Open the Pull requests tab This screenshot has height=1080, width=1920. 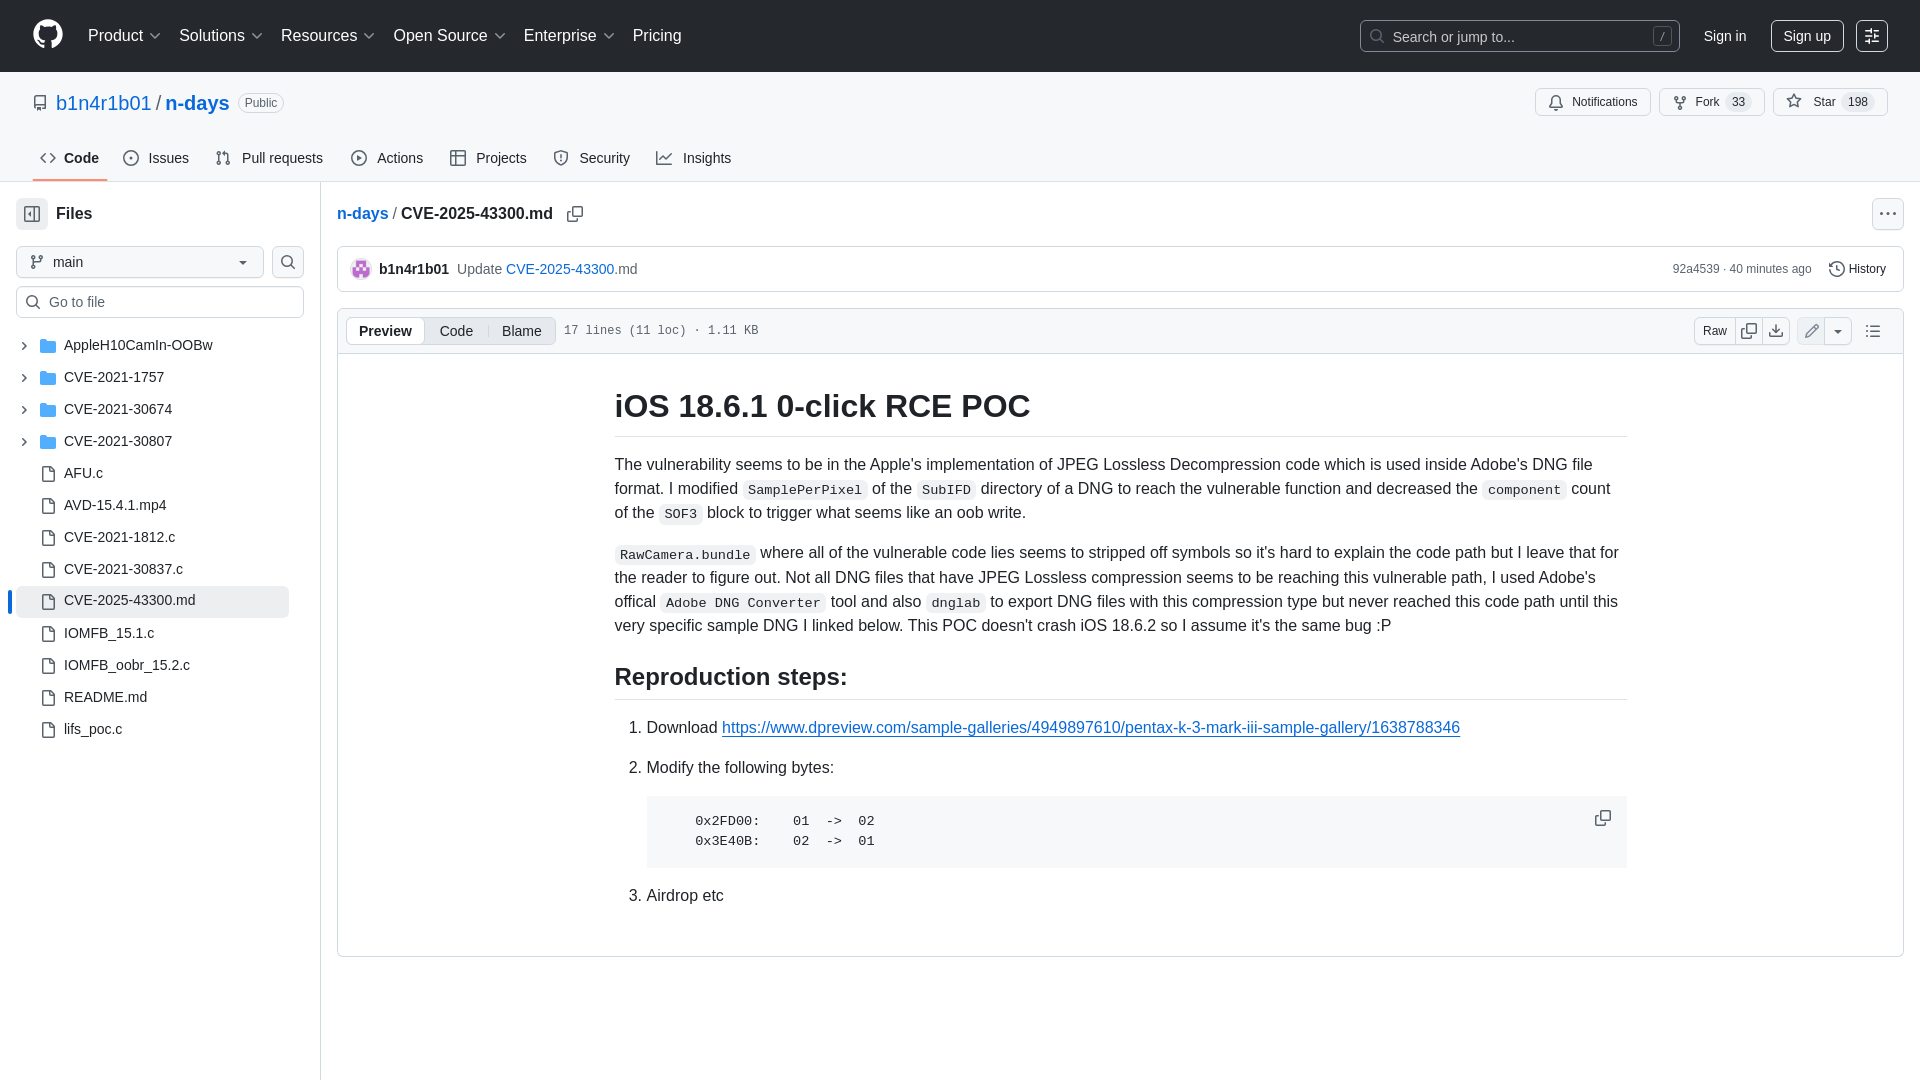pyautogui.click(x=269, y=158)
